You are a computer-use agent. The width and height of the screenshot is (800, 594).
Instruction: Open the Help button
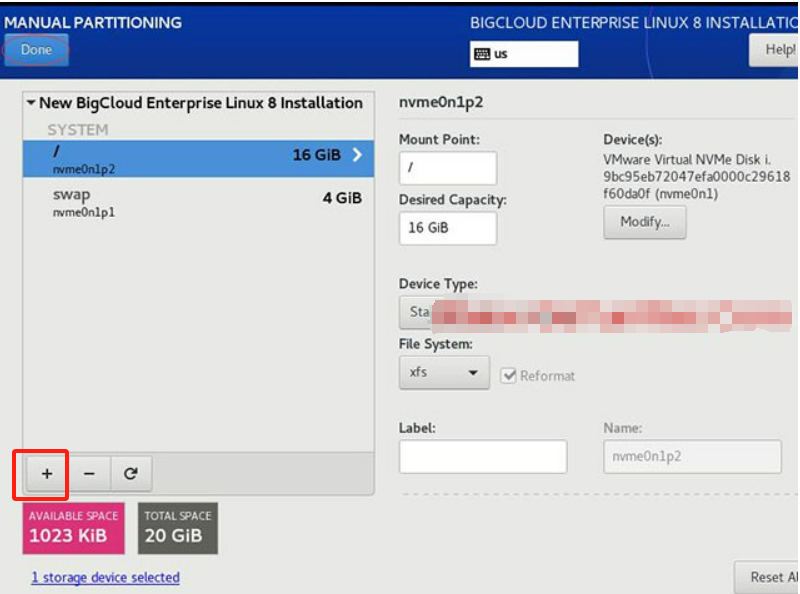(x=773, y=50)
